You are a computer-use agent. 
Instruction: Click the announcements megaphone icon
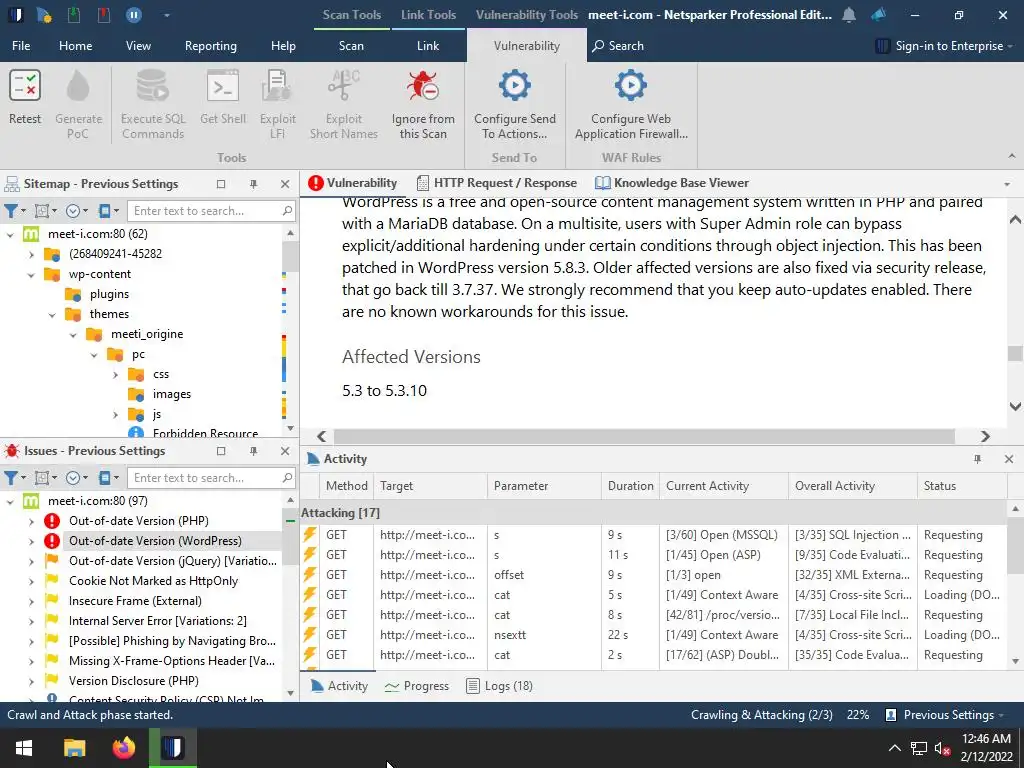(878, 14)
